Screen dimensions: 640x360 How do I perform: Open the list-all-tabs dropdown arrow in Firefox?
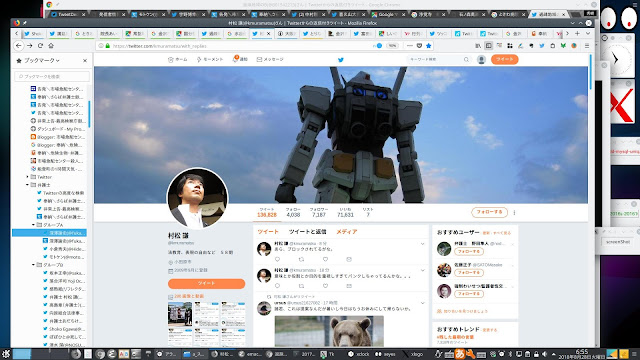[588, 33]
